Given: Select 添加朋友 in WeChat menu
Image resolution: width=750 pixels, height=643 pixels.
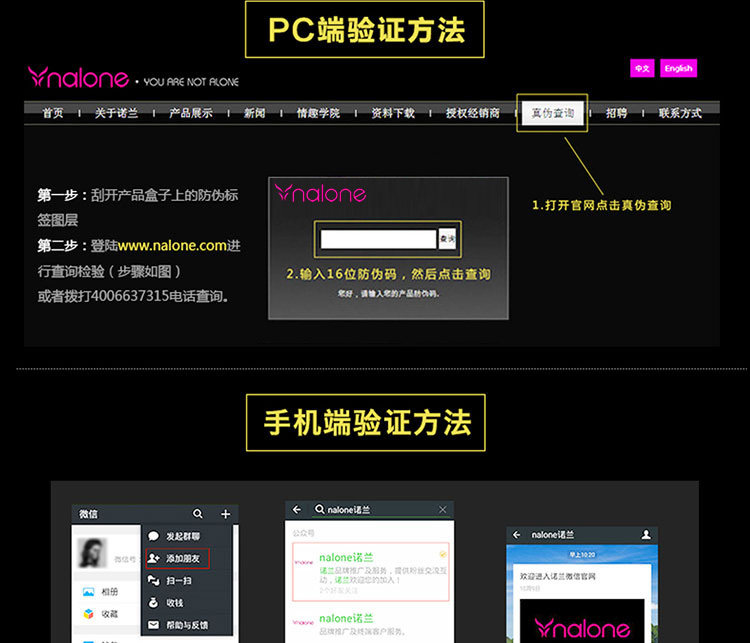Looking at the screenshot, I should coord(177,558).
